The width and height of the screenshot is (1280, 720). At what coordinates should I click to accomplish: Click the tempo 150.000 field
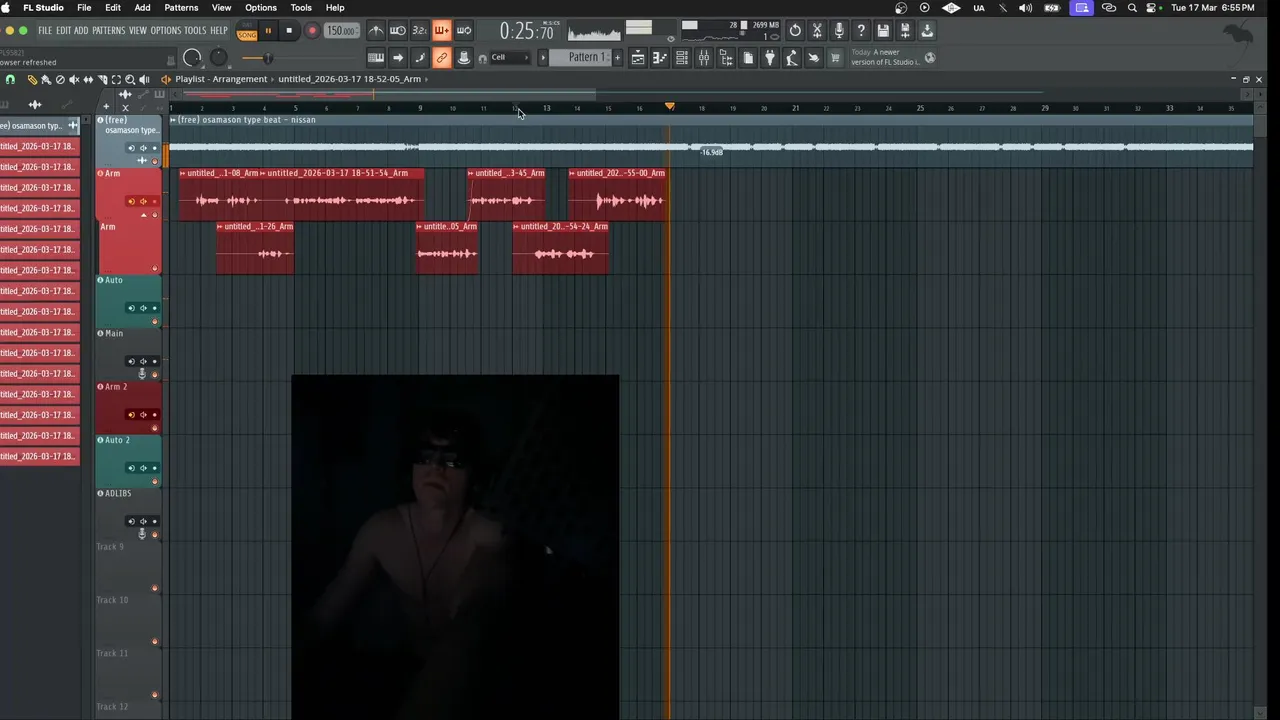click(341, 31)
